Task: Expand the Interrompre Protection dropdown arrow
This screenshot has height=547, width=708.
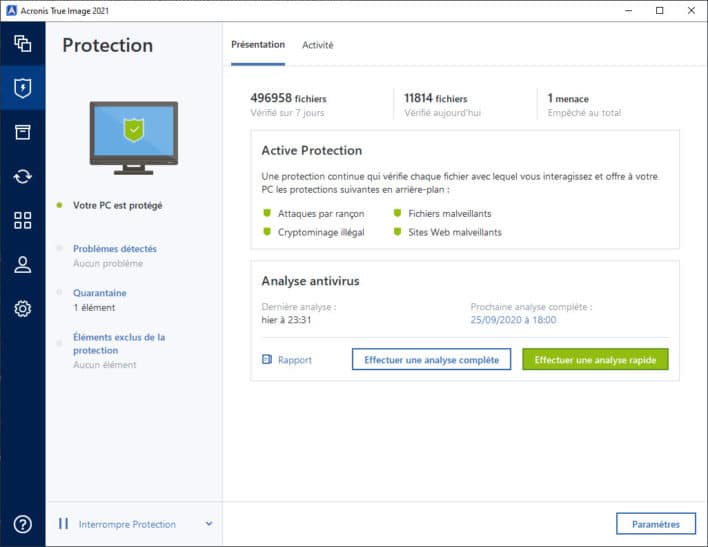Action: tap(209, 524)
